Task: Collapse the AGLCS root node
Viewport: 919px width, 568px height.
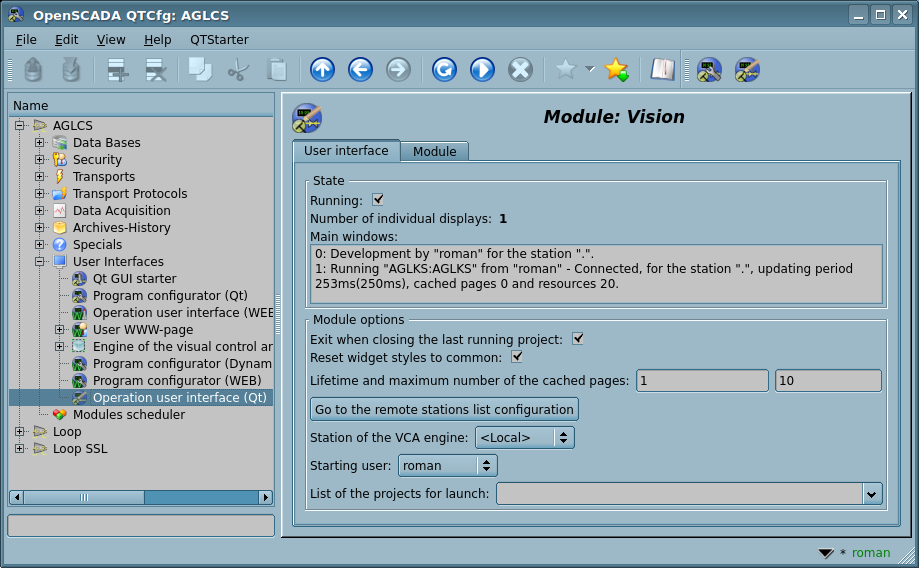Action: [x=19, y=125]
